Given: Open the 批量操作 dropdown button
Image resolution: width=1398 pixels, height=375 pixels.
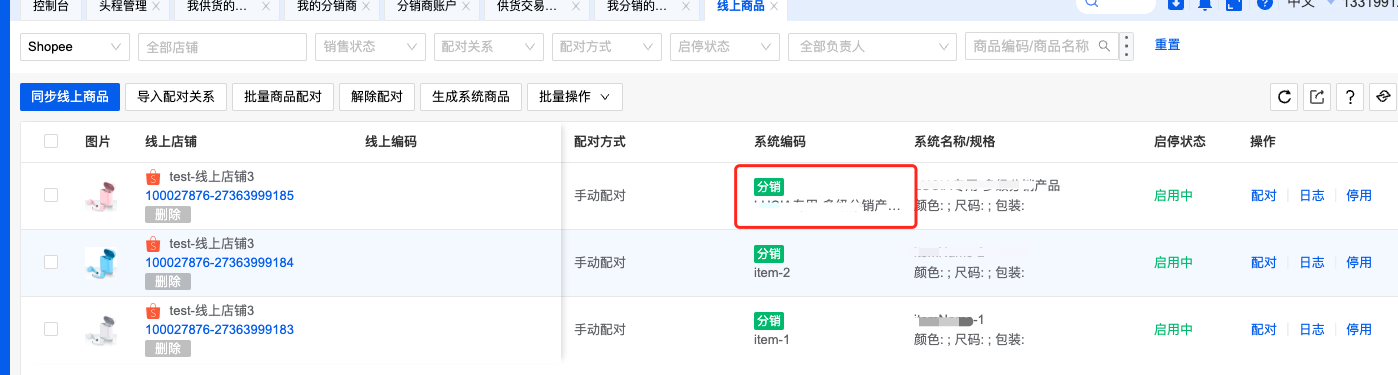Looking at the screenshot, I should (575, 97).
